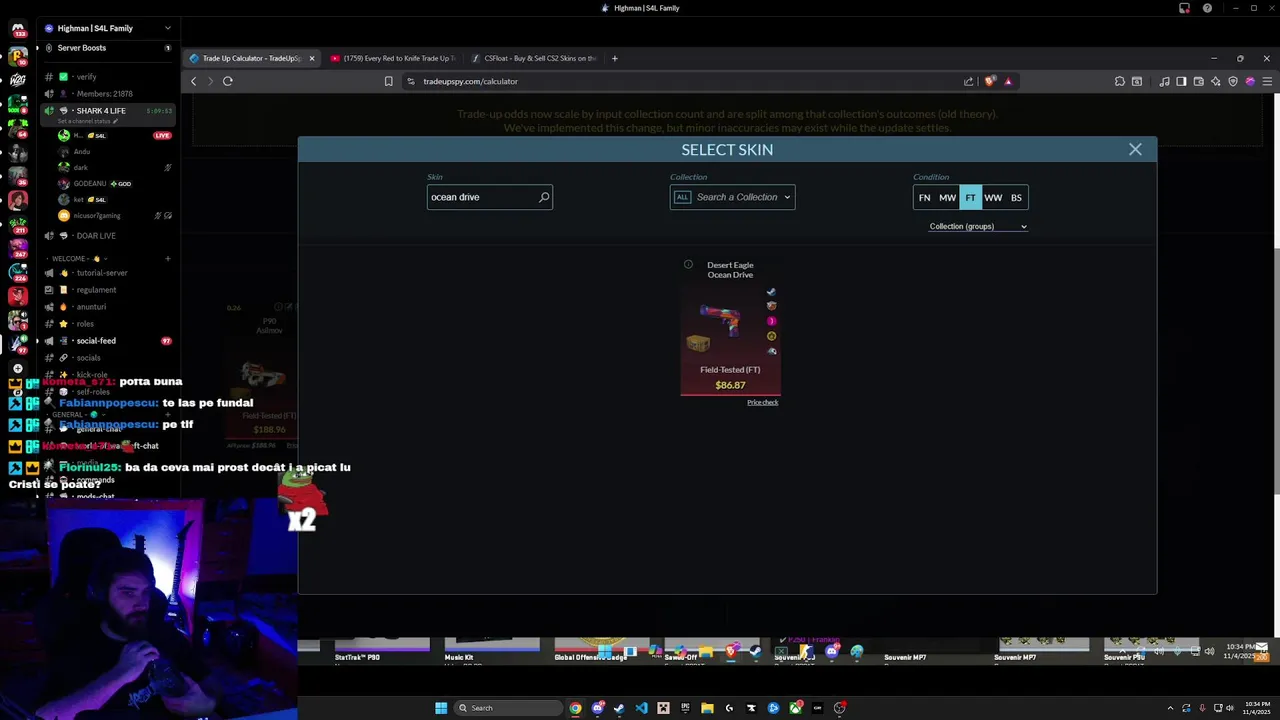Switch to the Trade Up Calculator browser tab
1280x720 pixels.
click(x=250, y=58)
